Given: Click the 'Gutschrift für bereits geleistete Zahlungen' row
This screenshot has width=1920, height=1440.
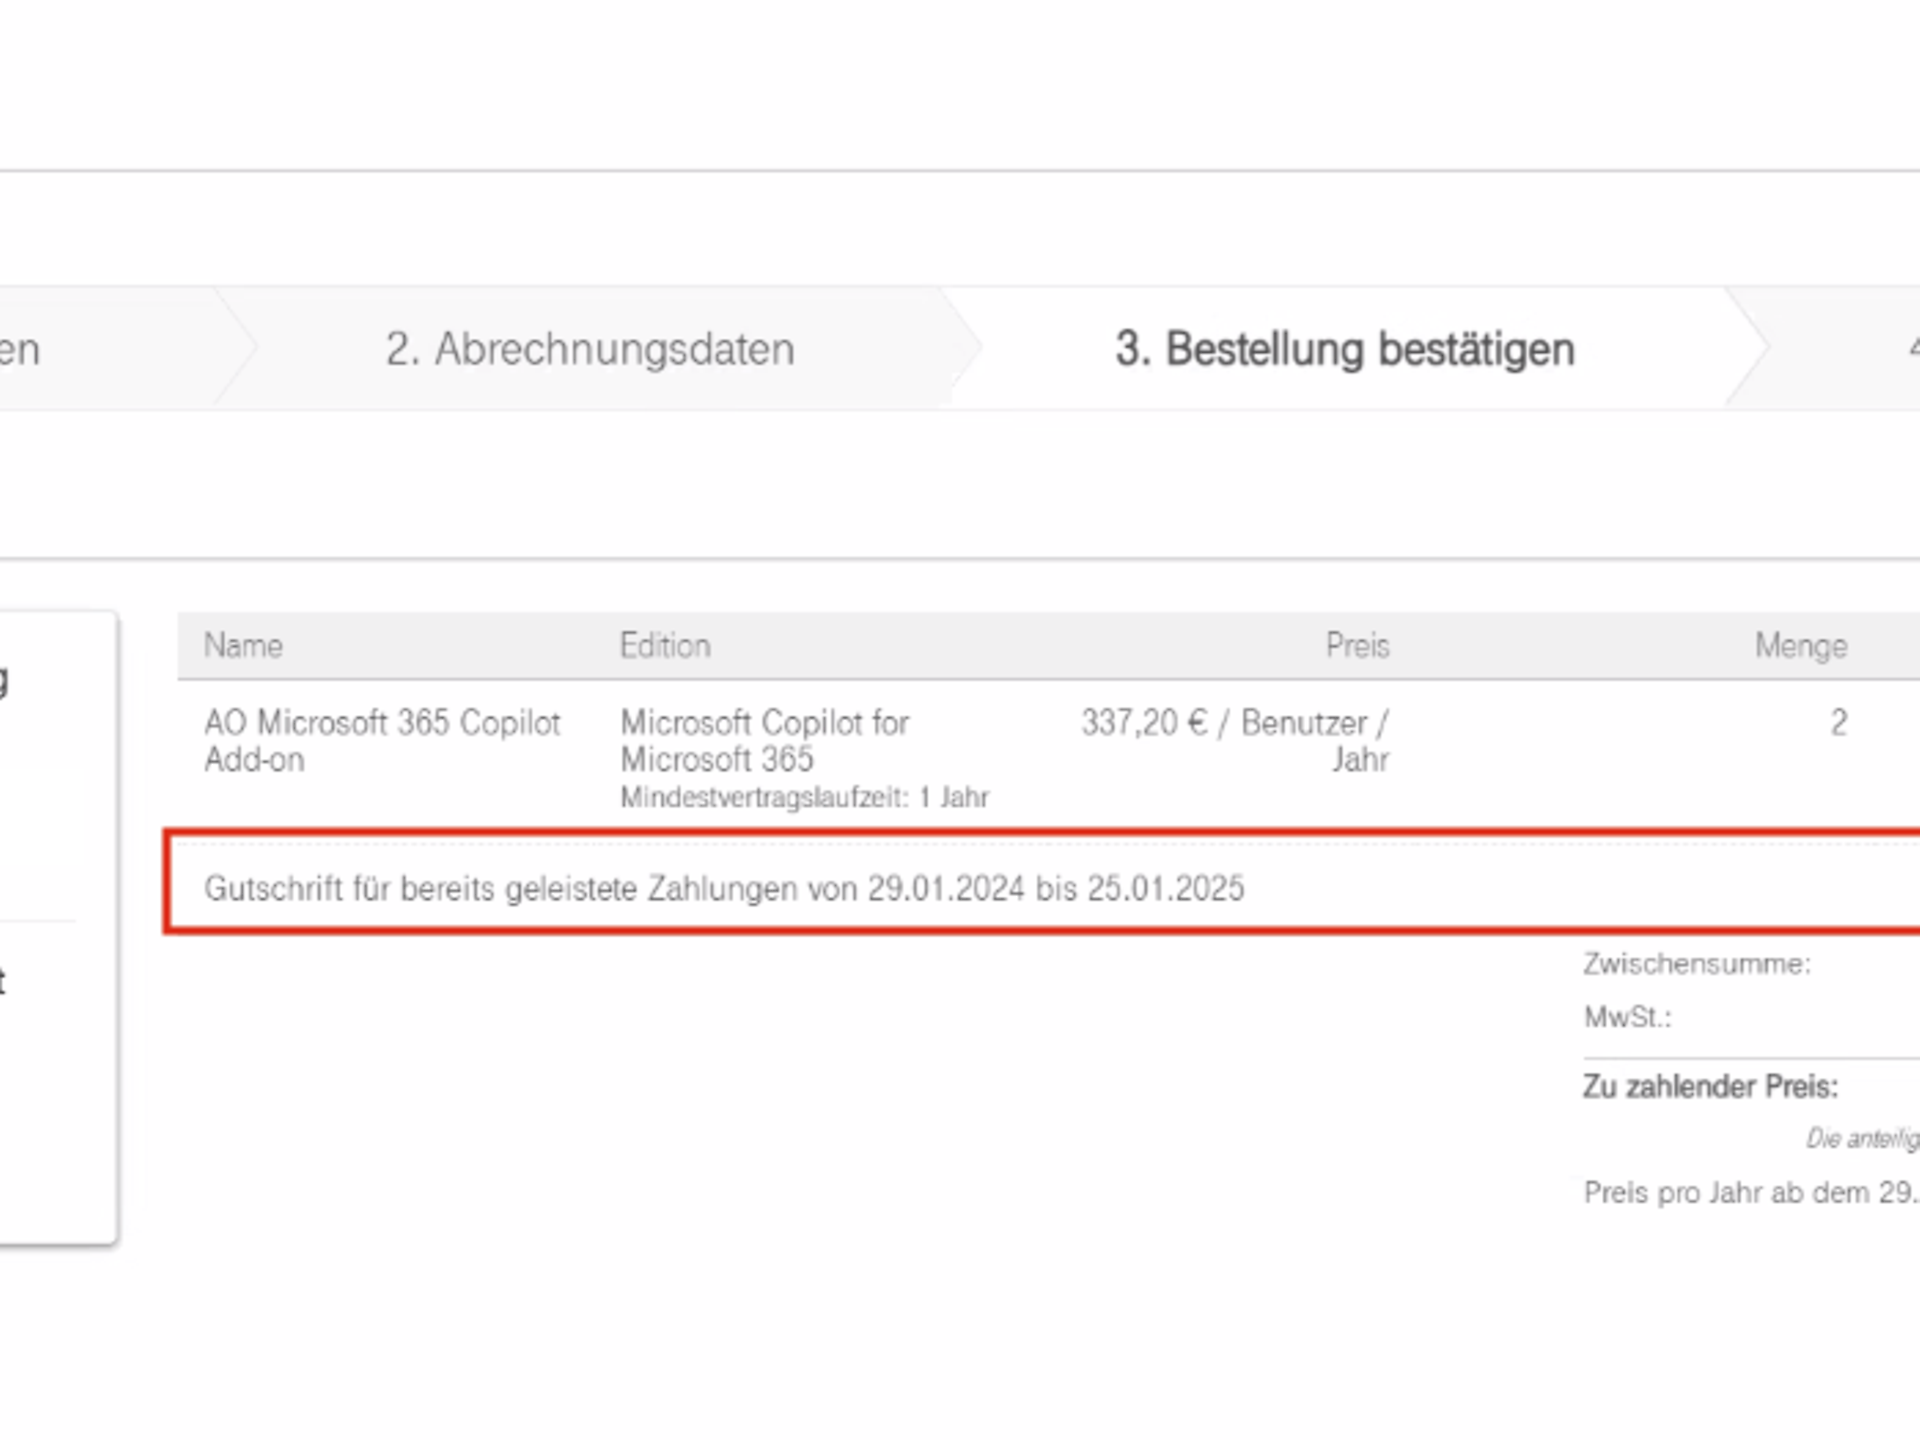Looking at the screenshot, I should pyautogui.click(x=724, y=888).
